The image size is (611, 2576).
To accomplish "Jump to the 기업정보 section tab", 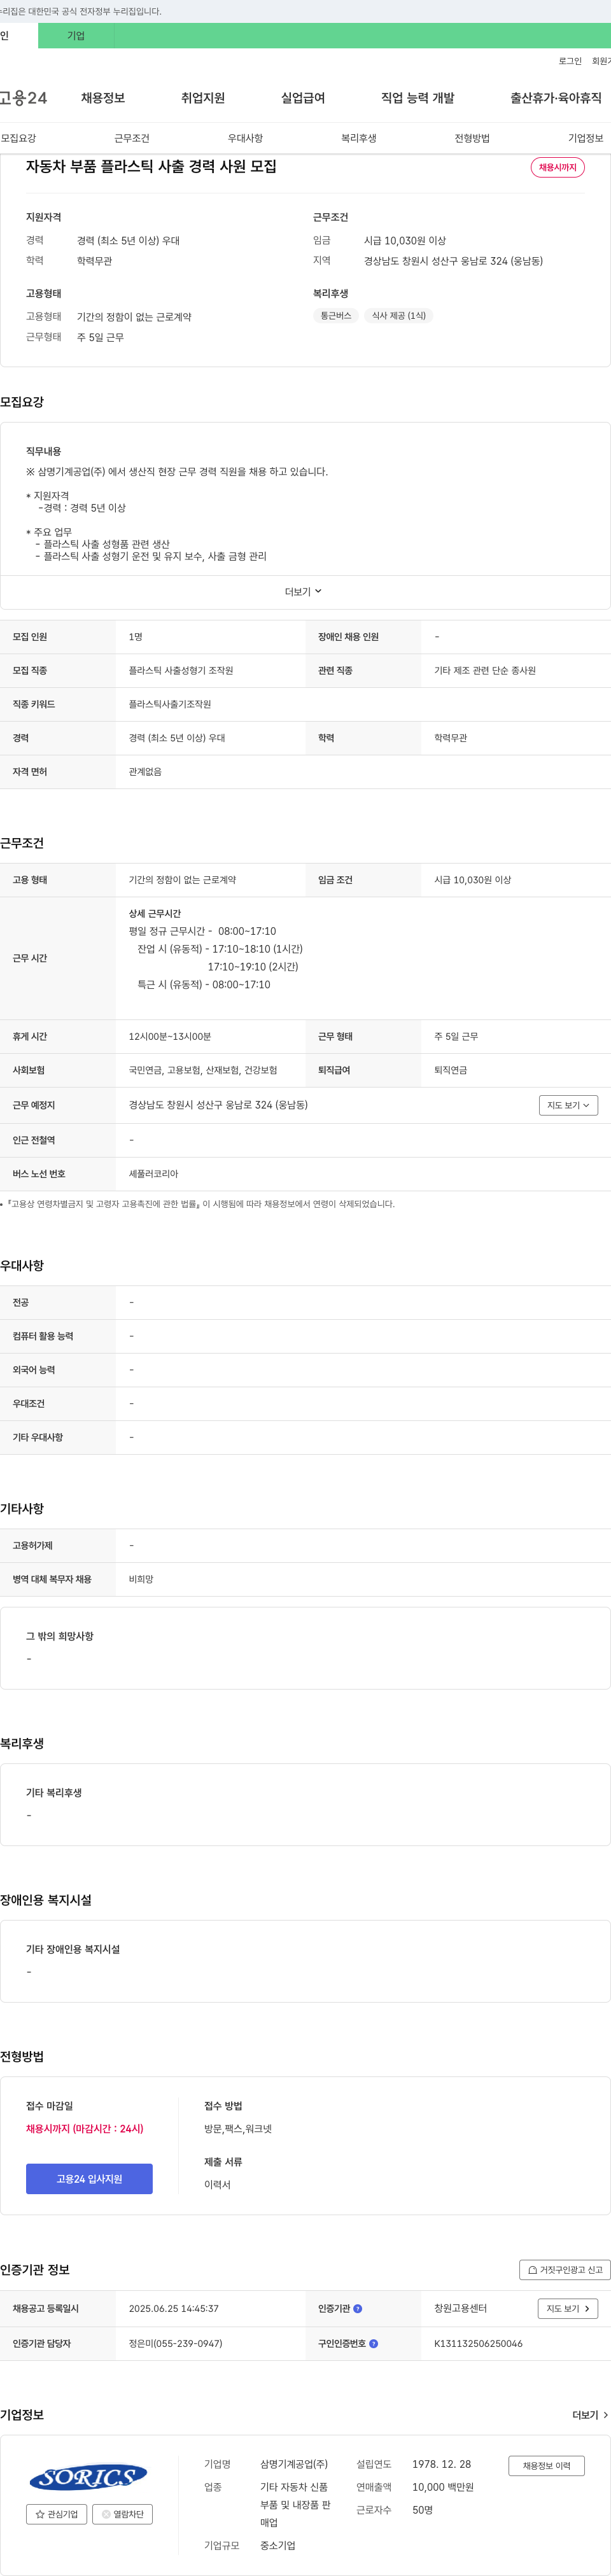I will click(x=586, y=138).
